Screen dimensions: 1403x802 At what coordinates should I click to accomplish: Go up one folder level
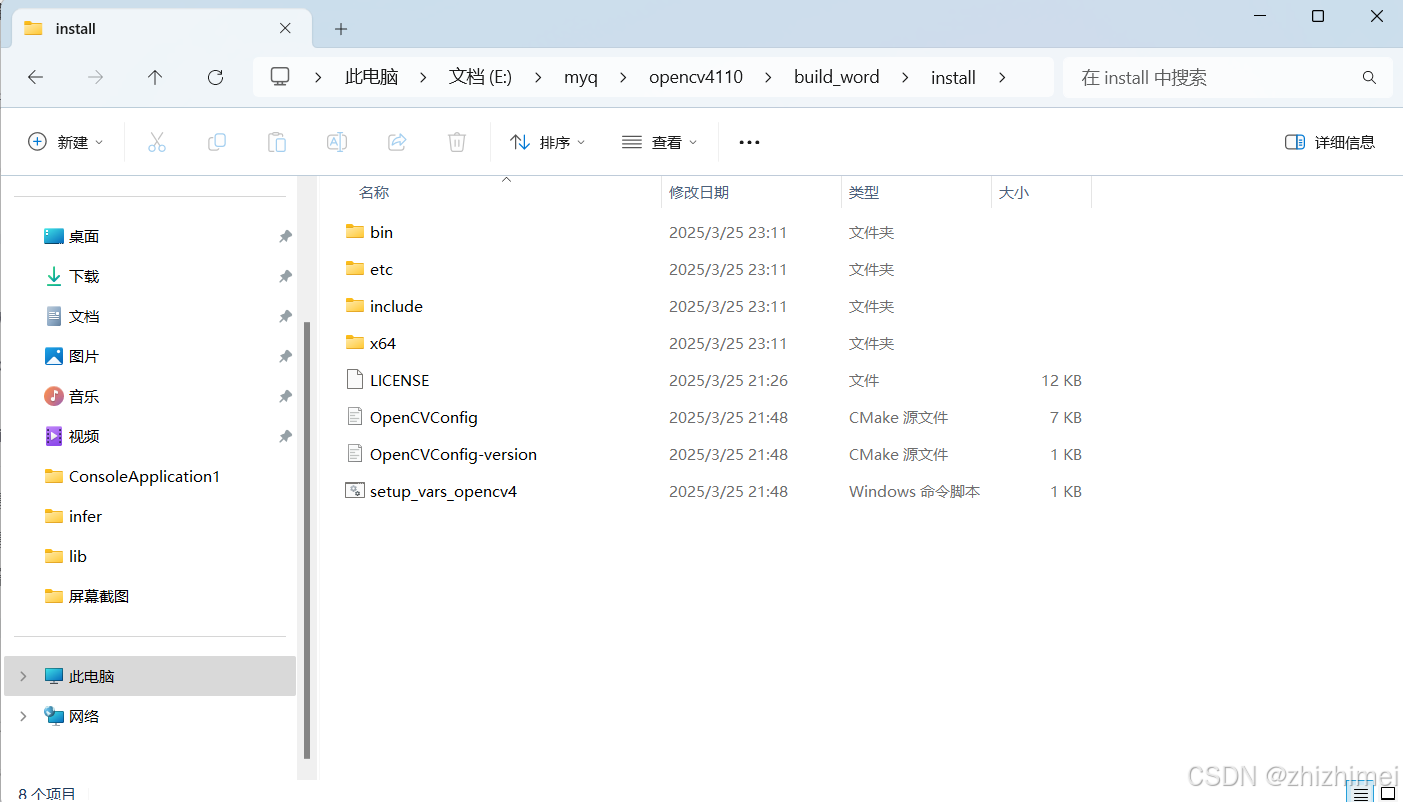click(x=155, y=77)
